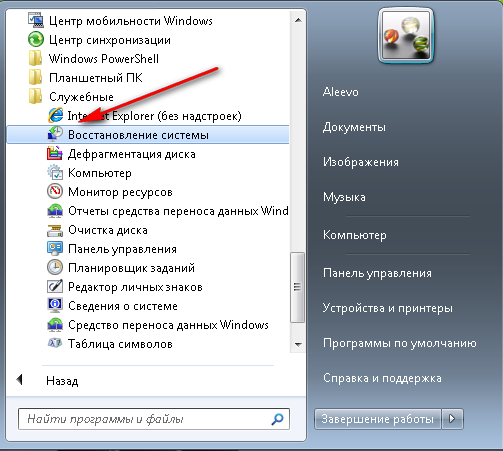
Task: Click the Монитор ресурсов icon
Action: (x=55, y=191)
